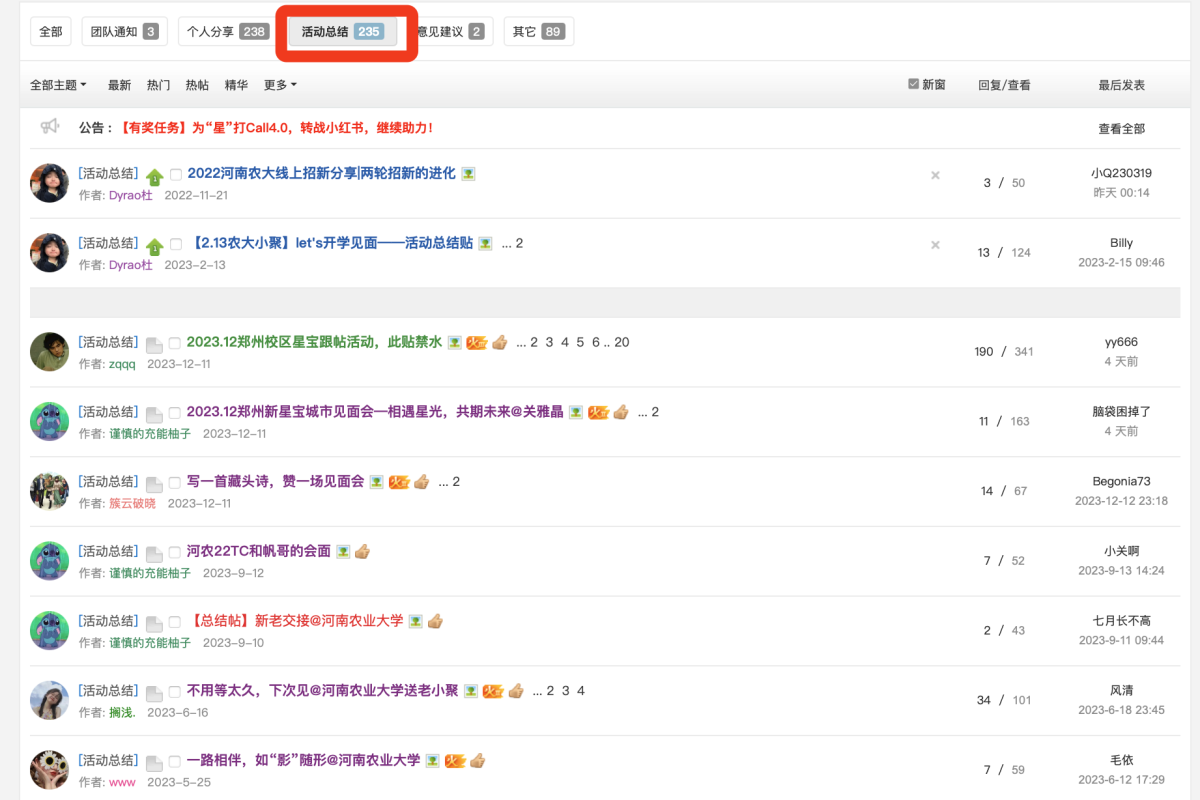Screen dimensions: 1200x800
Task: Sort threads by 热门
Action: tap(158, 85)
